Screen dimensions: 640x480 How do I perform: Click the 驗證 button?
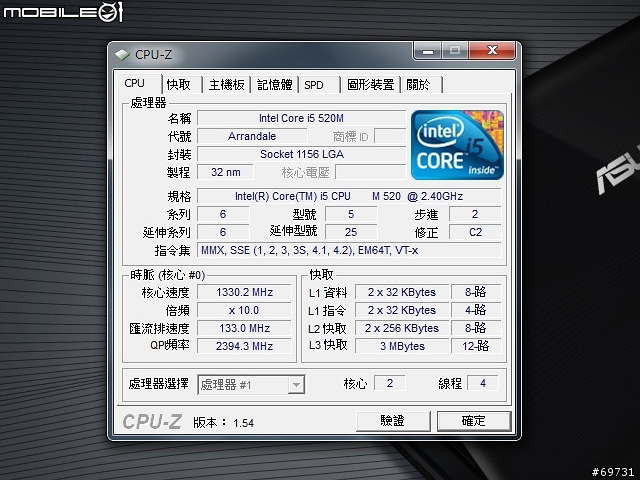click(393, 420)
